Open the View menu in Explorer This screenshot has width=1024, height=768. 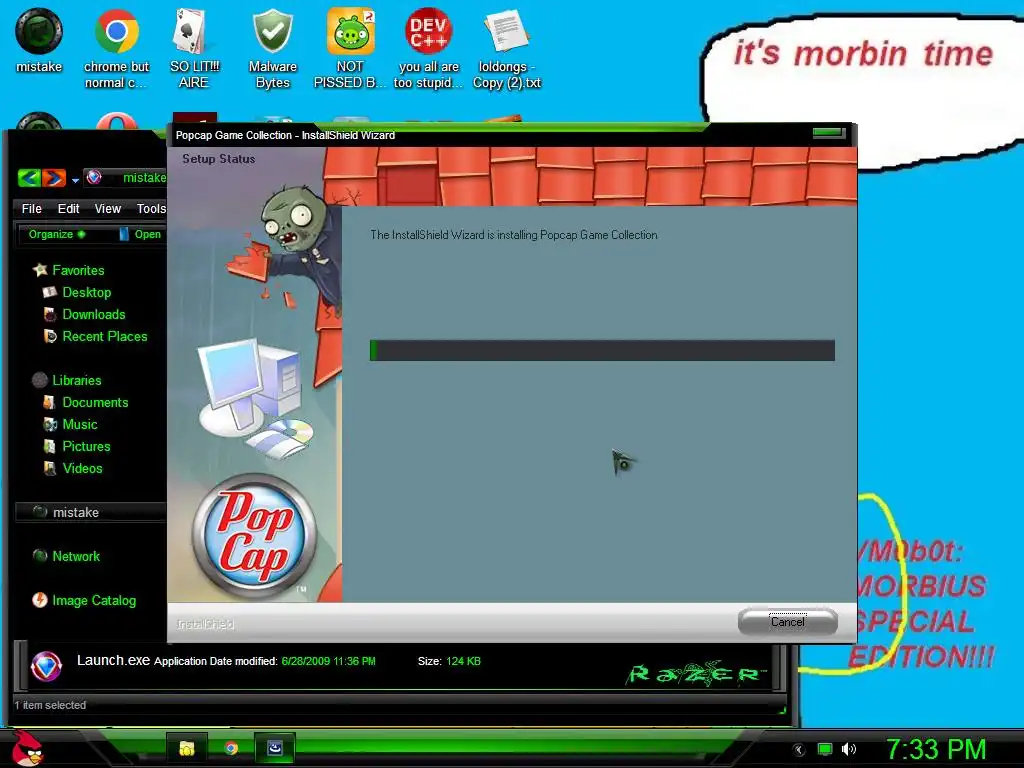click(x=107, y=208)
